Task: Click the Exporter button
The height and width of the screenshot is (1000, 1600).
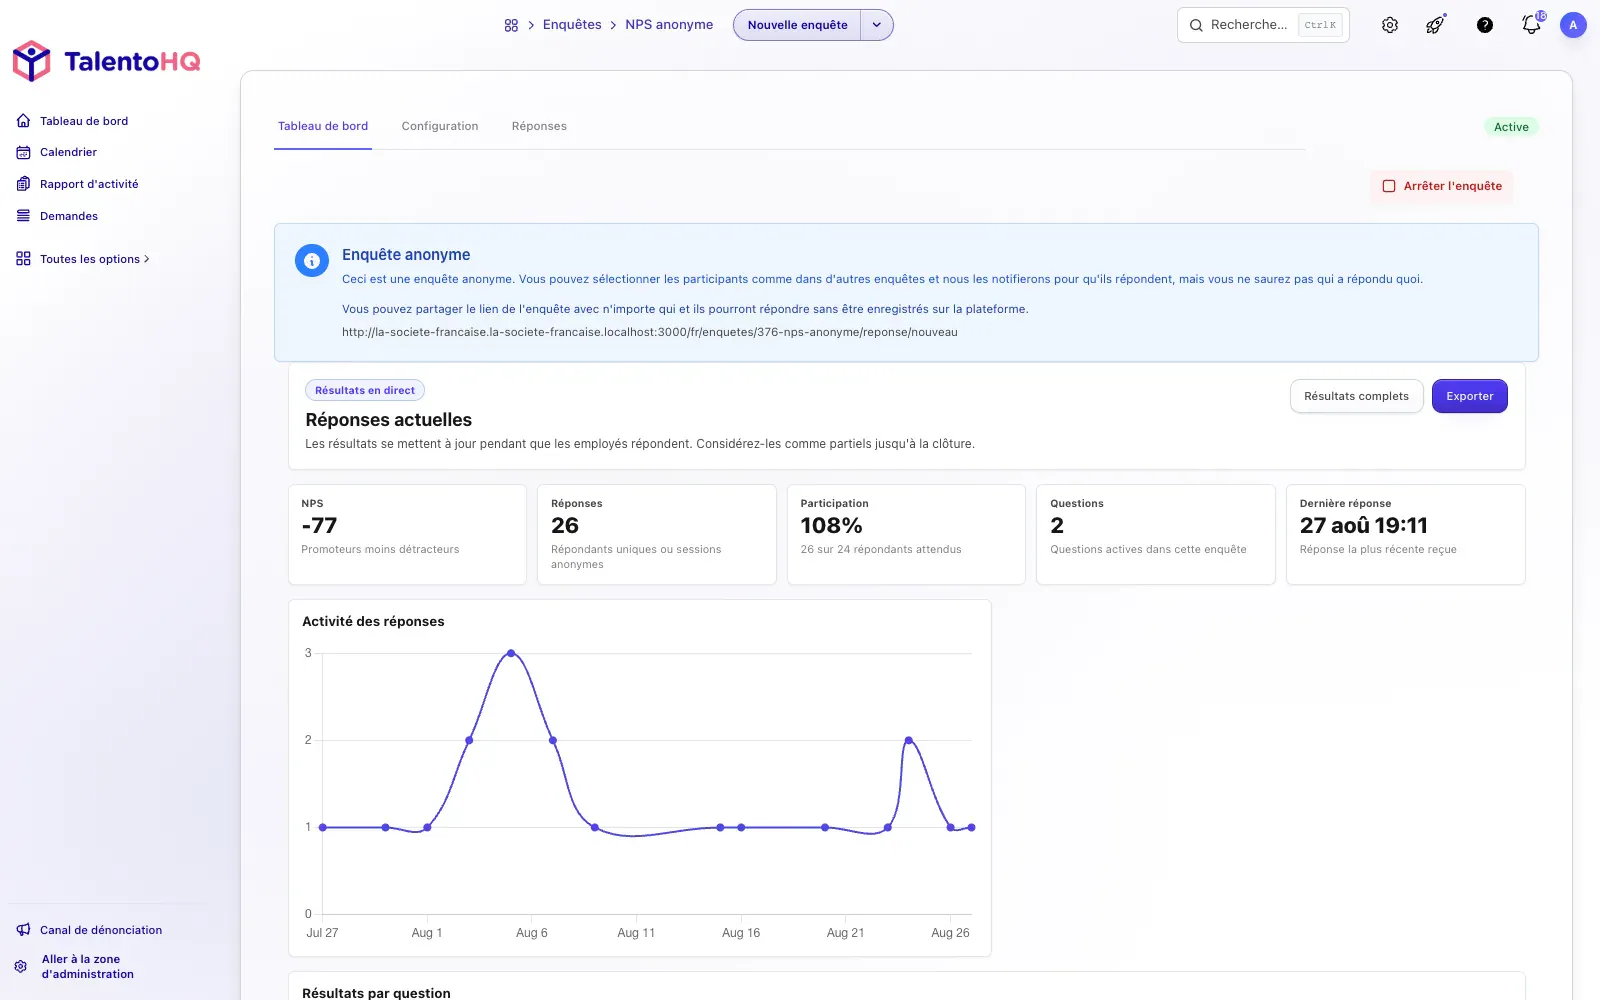Action: (1470, 396)
